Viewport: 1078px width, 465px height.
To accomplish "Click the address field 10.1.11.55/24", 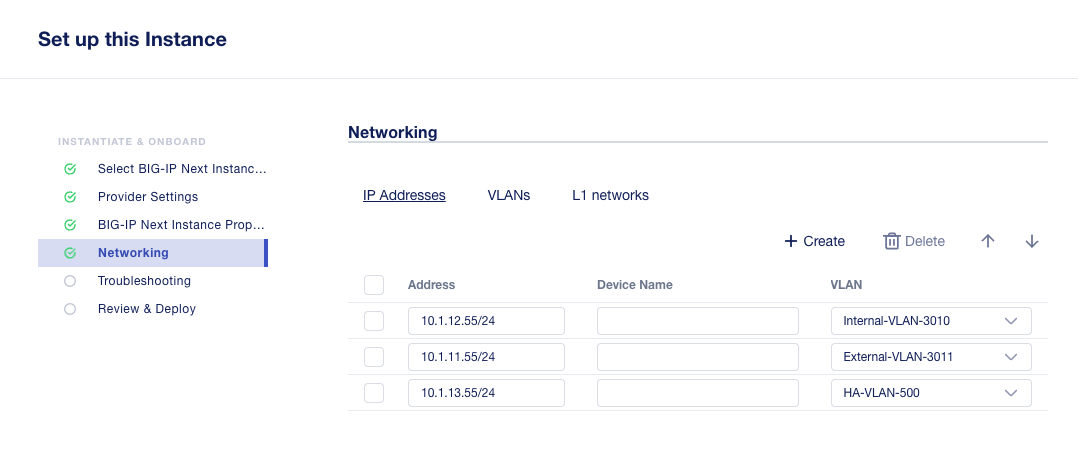I will 486,357.
